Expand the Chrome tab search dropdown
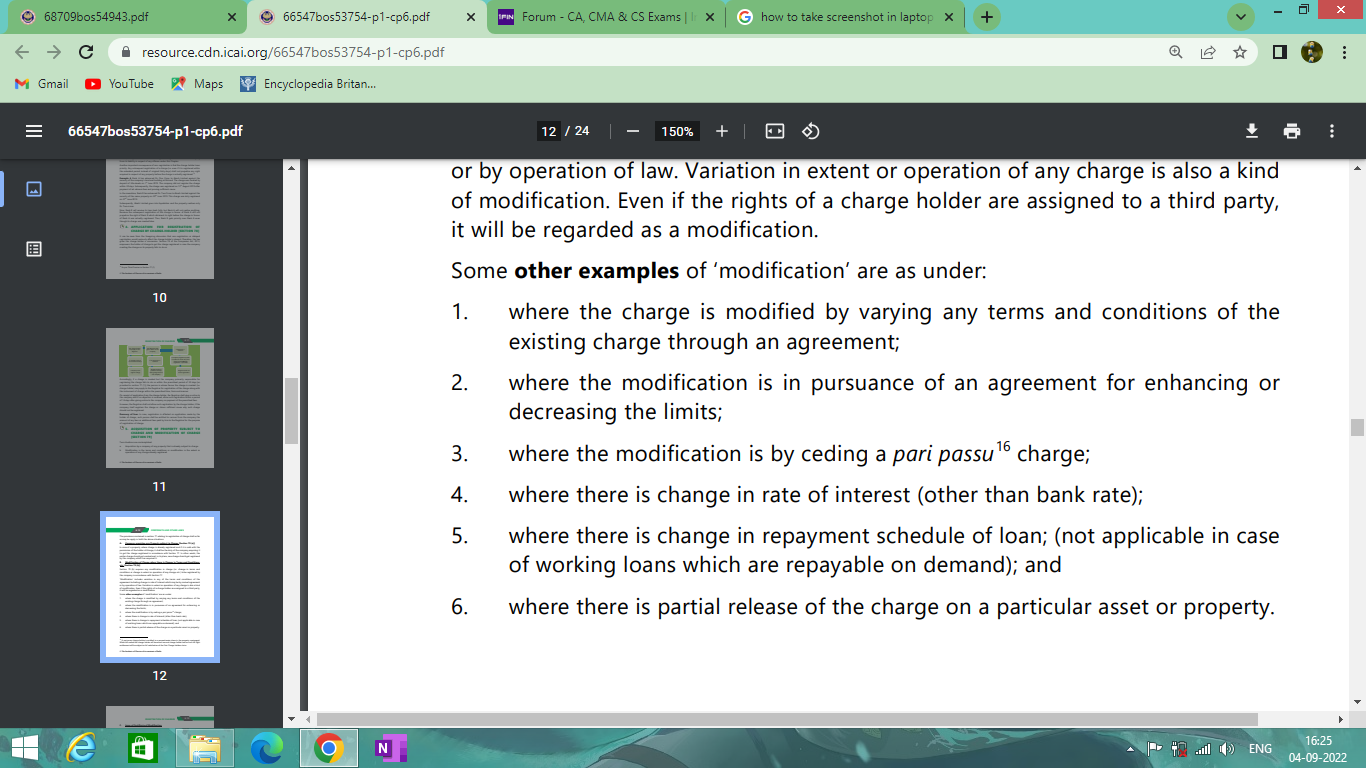 point(1241,17)
